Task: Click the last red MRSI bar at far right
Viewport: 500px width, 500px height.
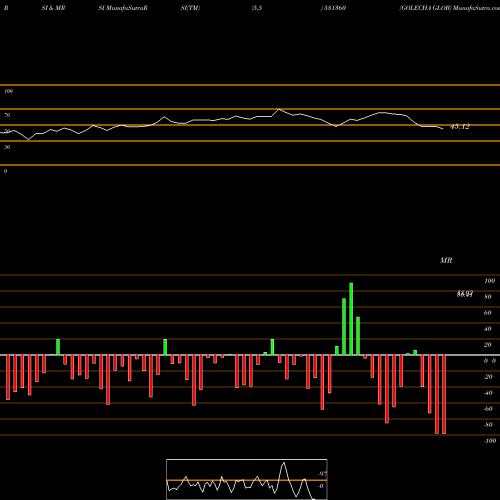Action: 444,394
